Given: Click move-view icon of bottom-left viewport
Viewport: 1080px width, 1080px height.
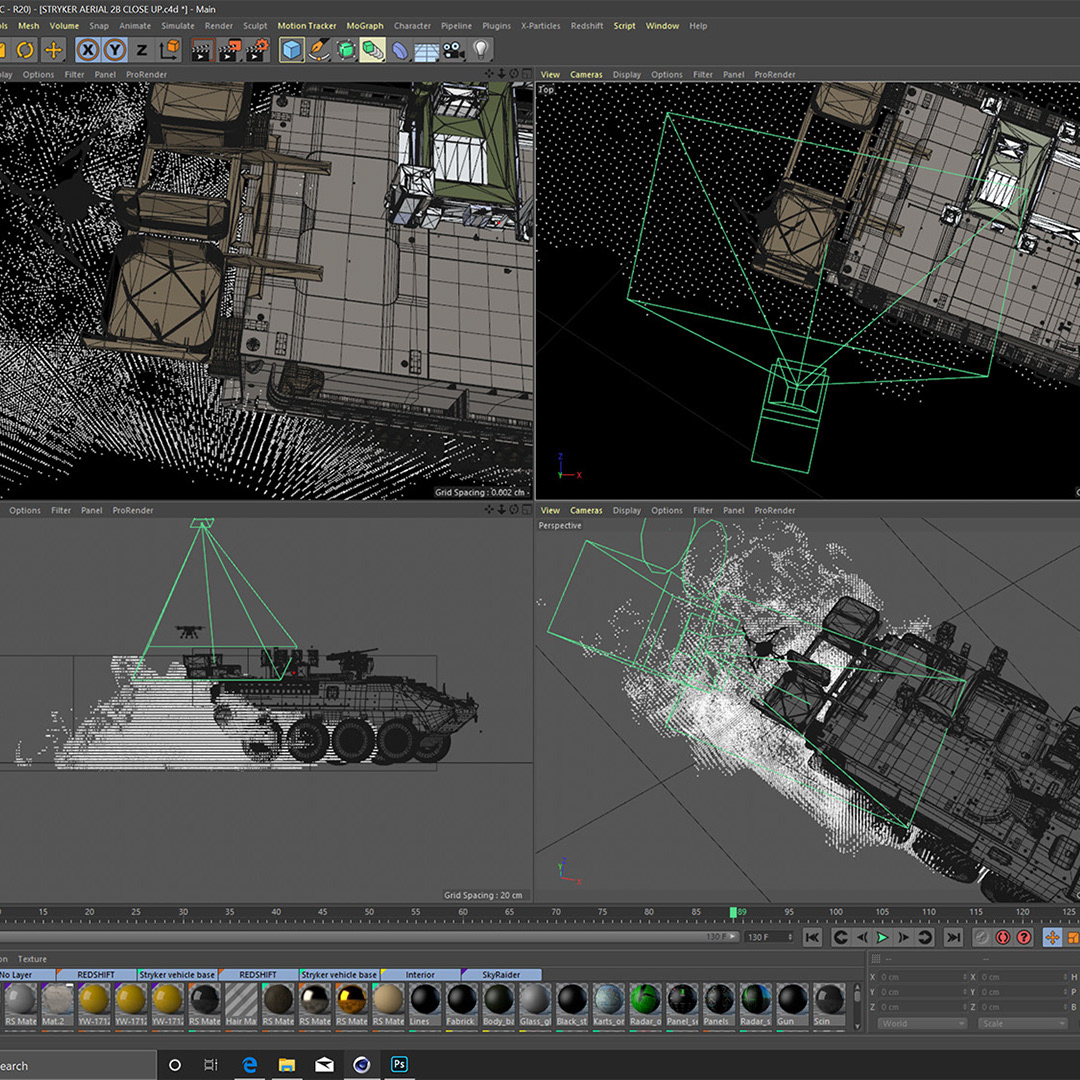Looking at the screenshot, I should [x=489, y=510].
